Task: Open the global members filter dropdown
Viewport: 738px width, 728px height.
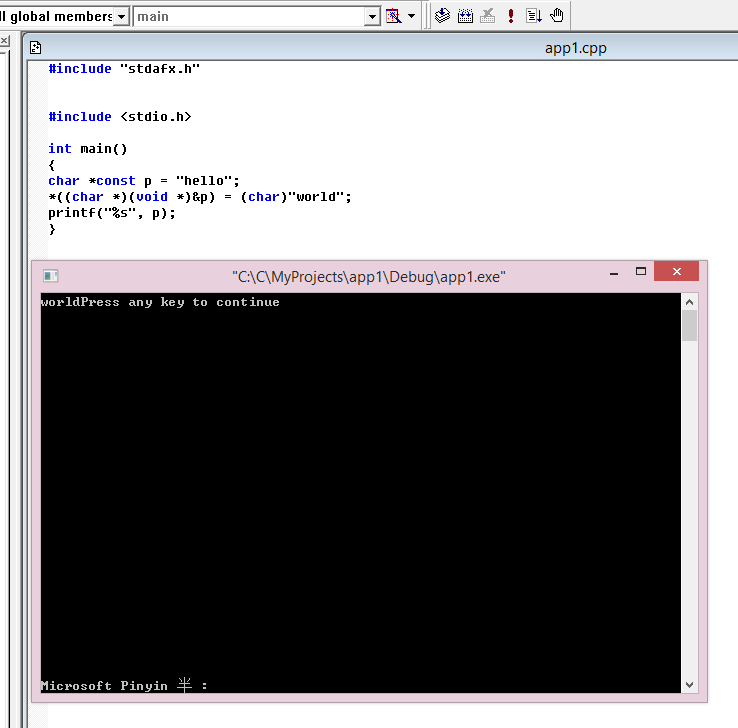Action: (121, 17)
